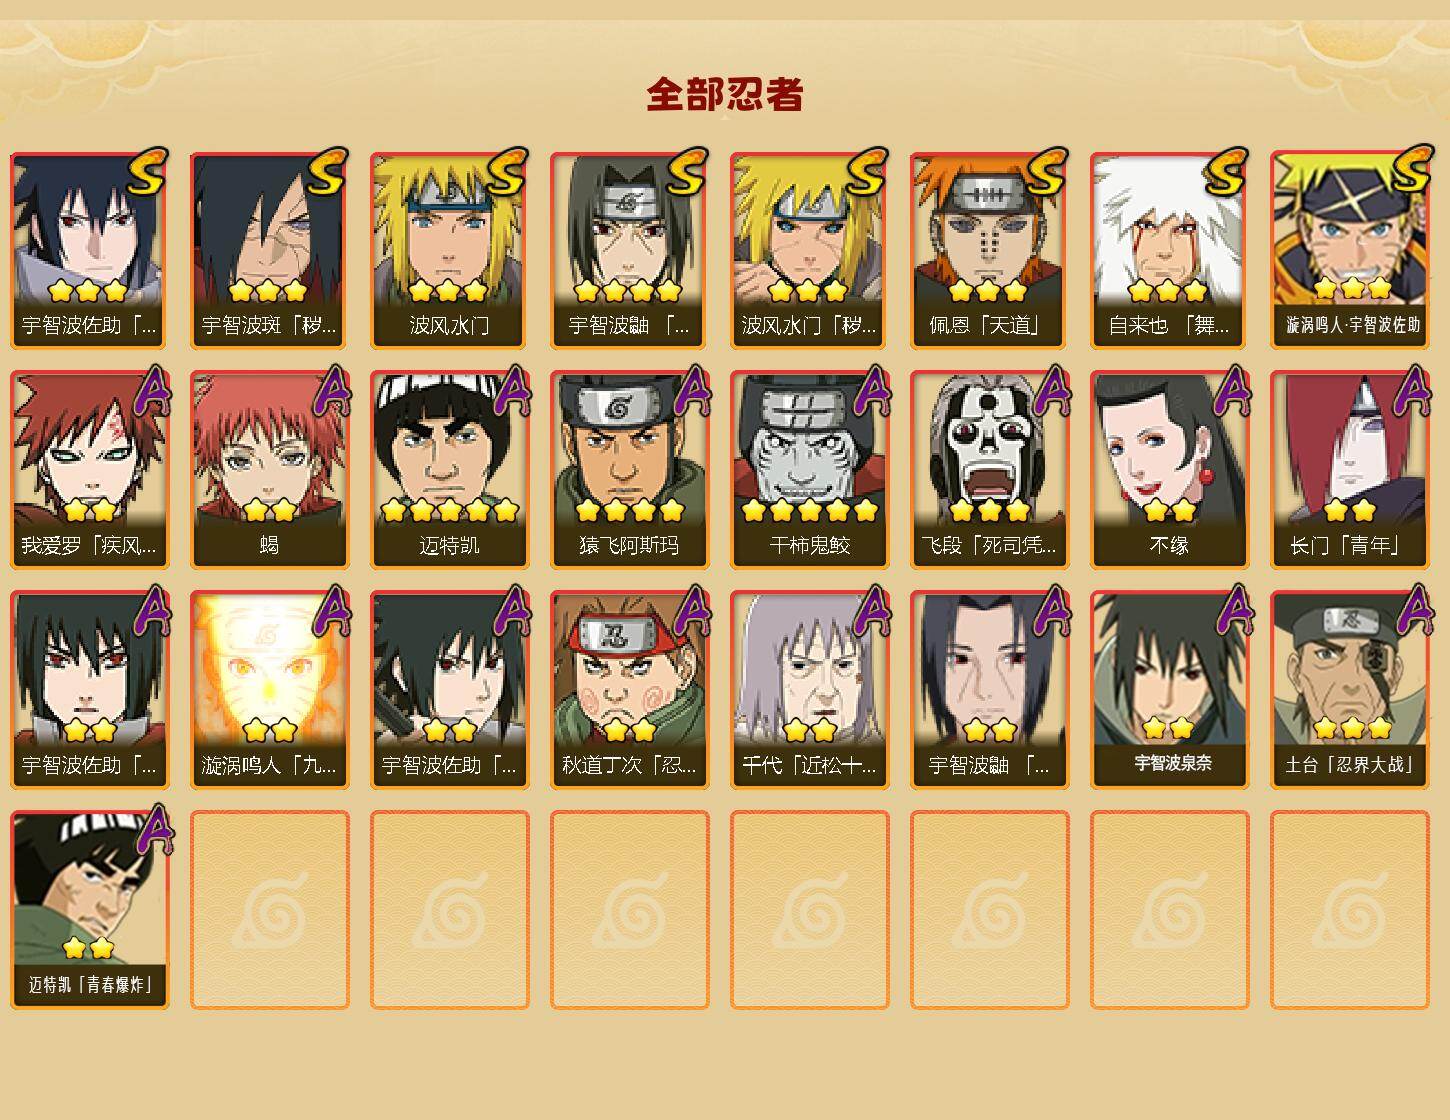The height and width of the screenshot is (1120, 1450).
Task: Click the 全部忍者 title heading
Action: click(x=724, y=94)
